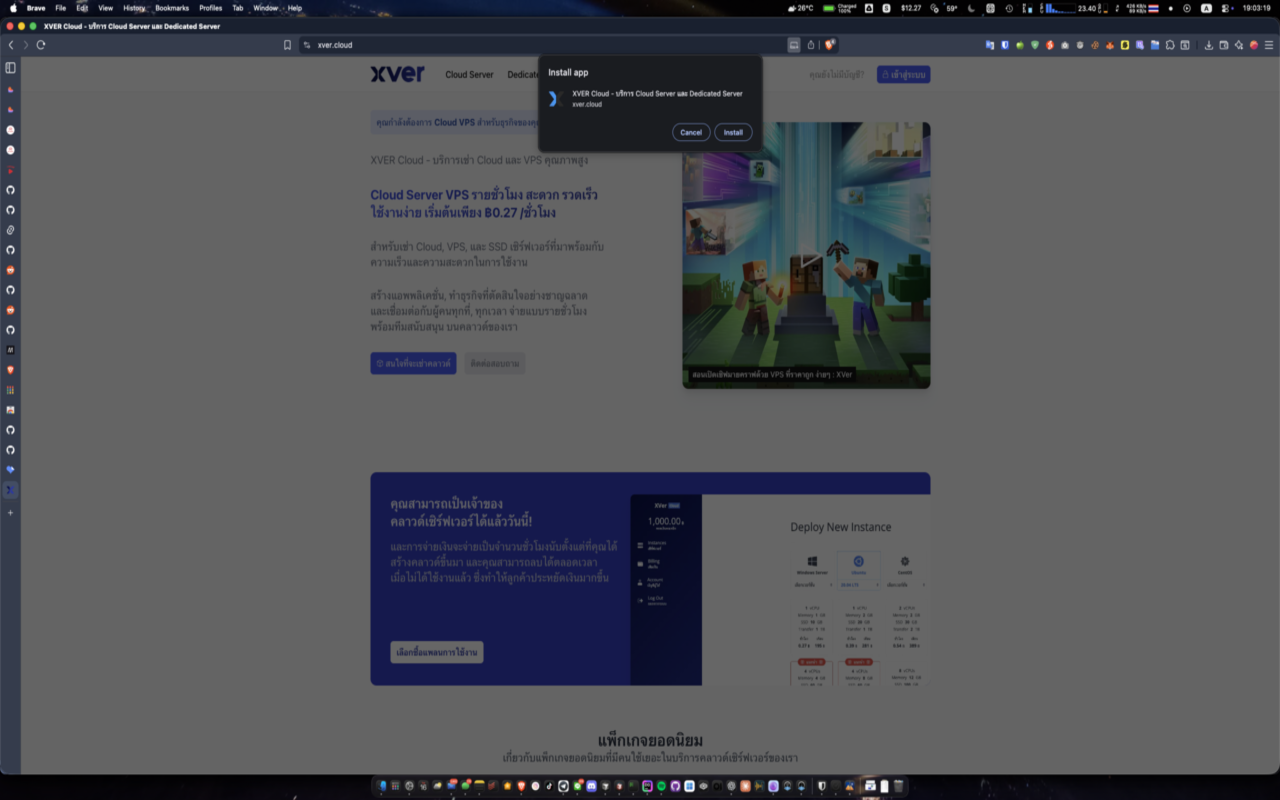
Task: Open Bitwarden shield extension icon
Action: 1005,45
